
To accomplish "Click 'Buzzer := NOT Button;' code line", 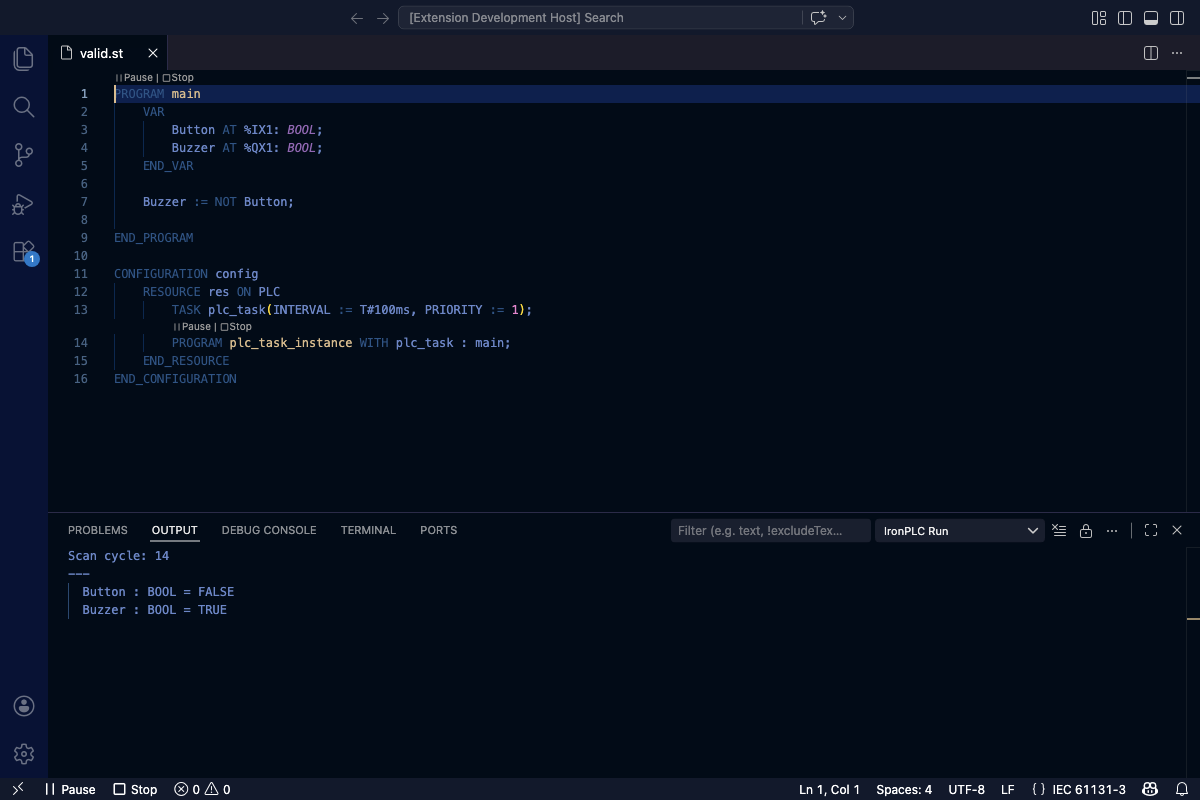I will 218,202.
